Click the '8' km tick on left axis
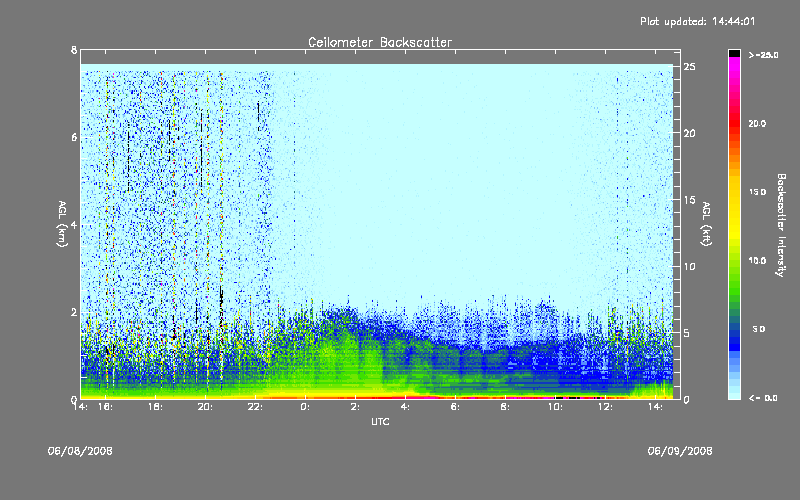 coord(74,51)
